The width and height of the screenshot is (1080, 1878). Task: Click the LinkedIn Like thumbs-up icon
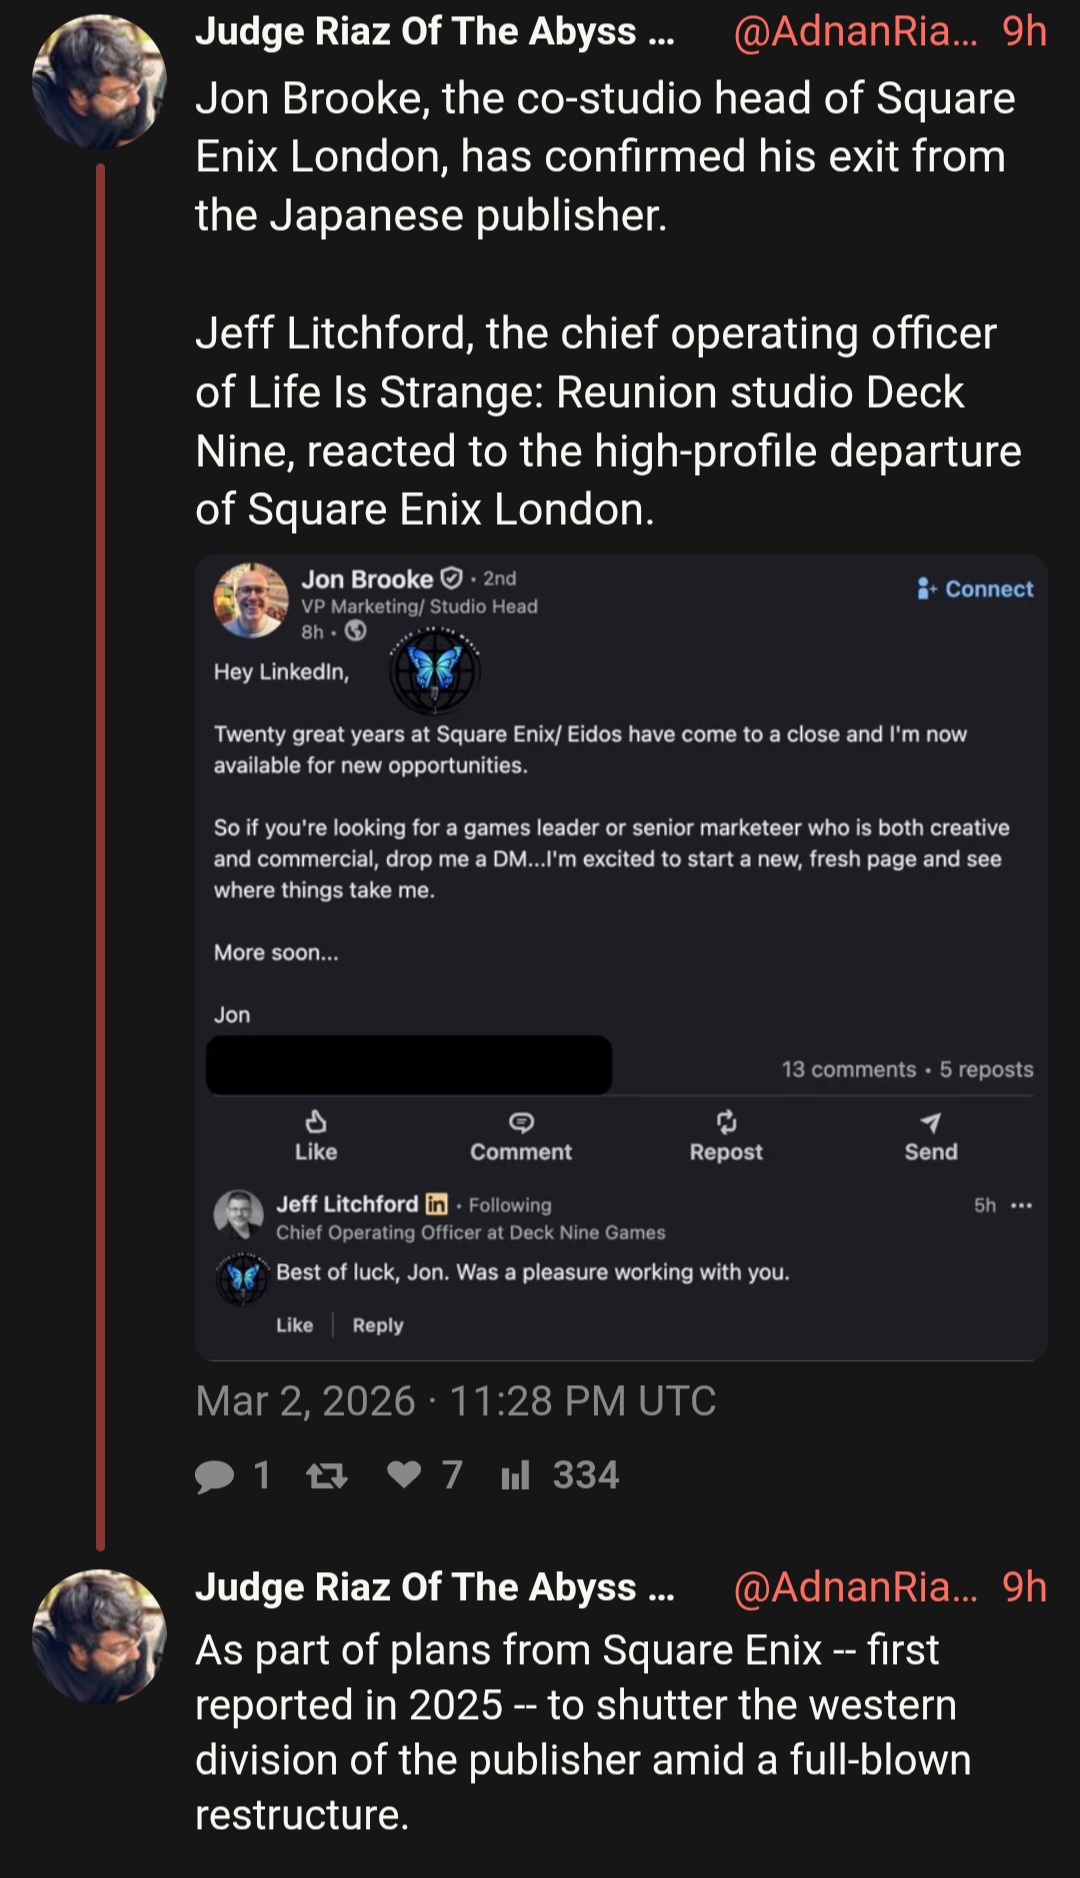click(x=316, y=1122)
